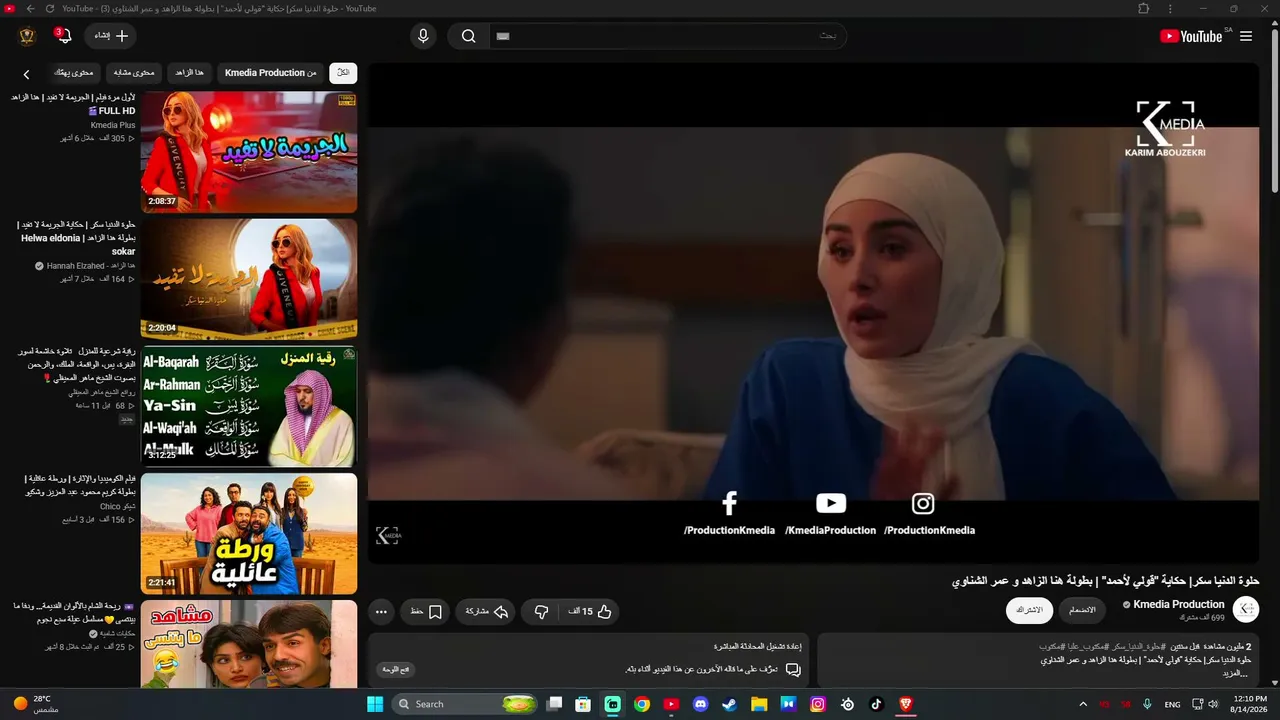Open the more actions three-dot button

coord(381,611)
